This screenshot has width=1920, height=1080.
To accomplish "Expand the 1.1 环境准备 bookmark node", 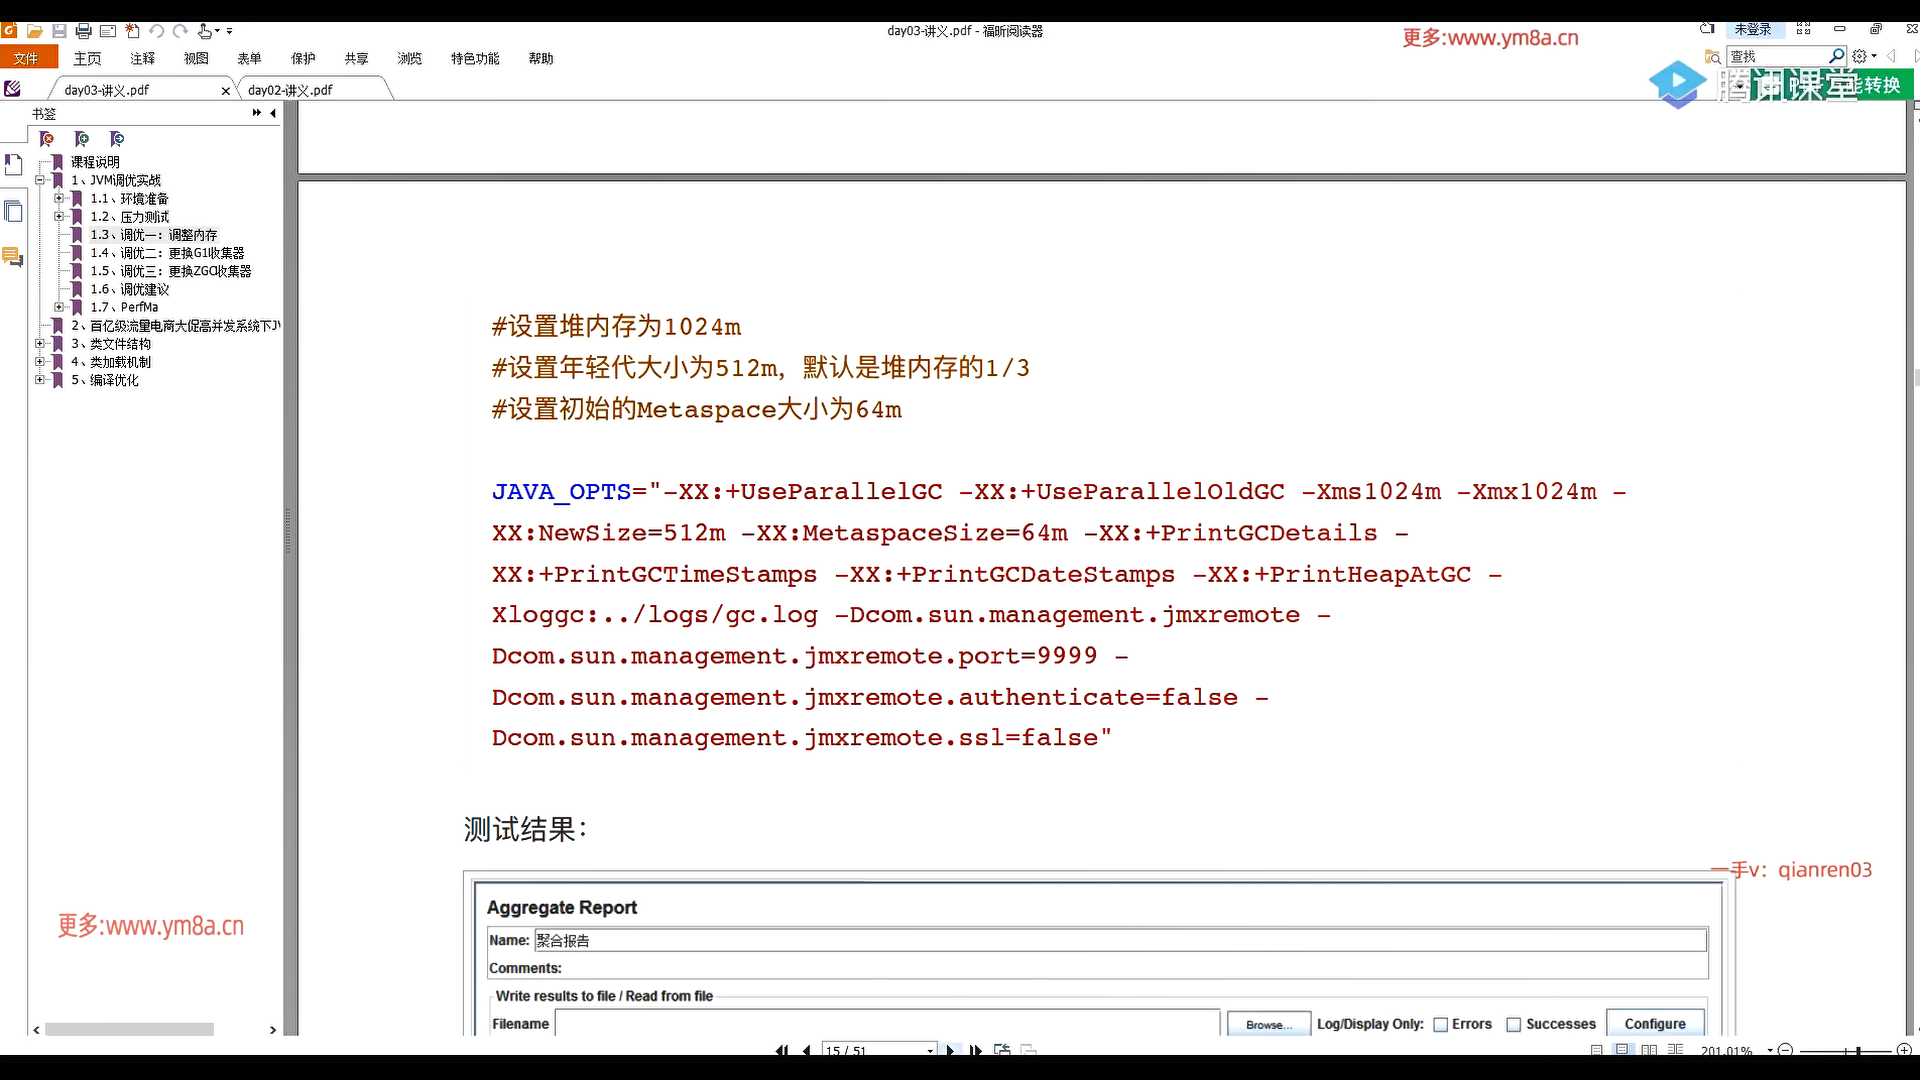I will (x=59, y=198).
